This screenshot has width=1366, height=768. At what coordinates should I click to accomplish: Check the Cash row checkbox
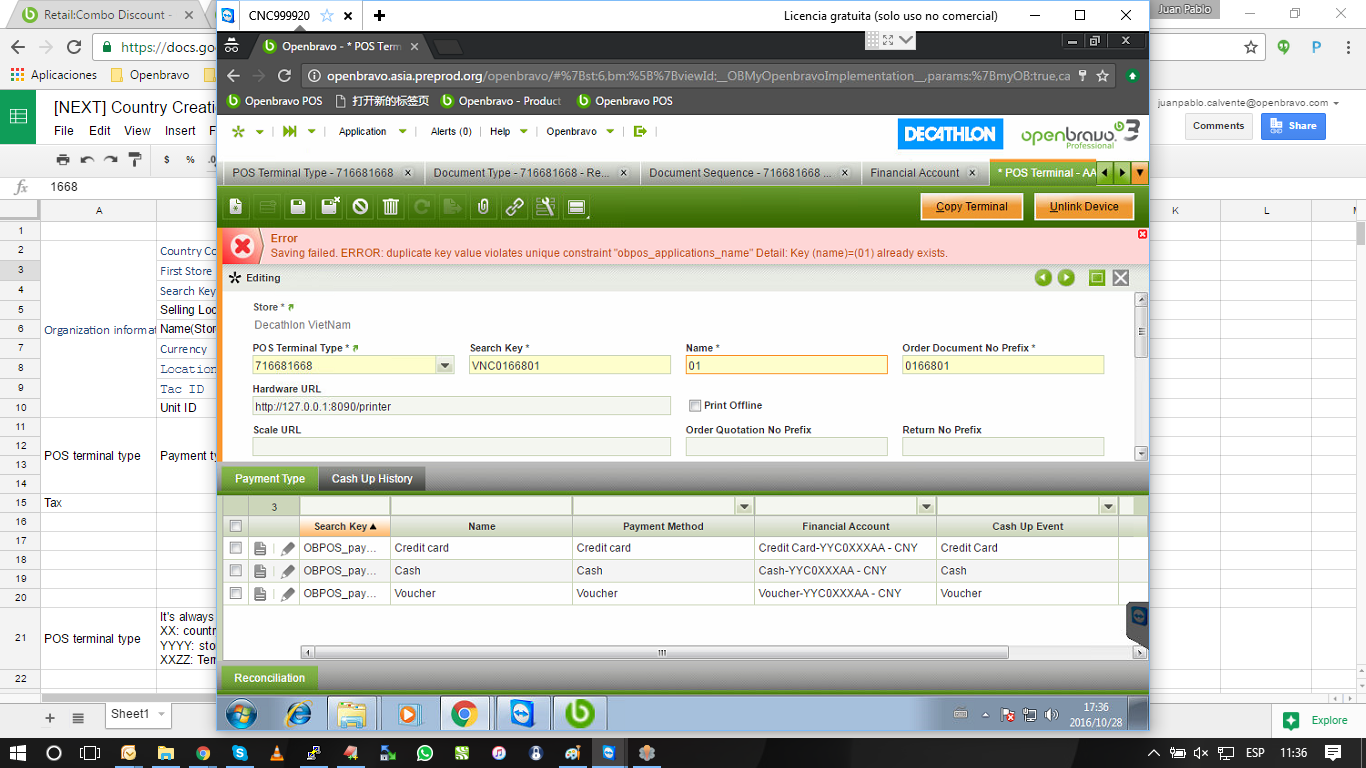236,571
